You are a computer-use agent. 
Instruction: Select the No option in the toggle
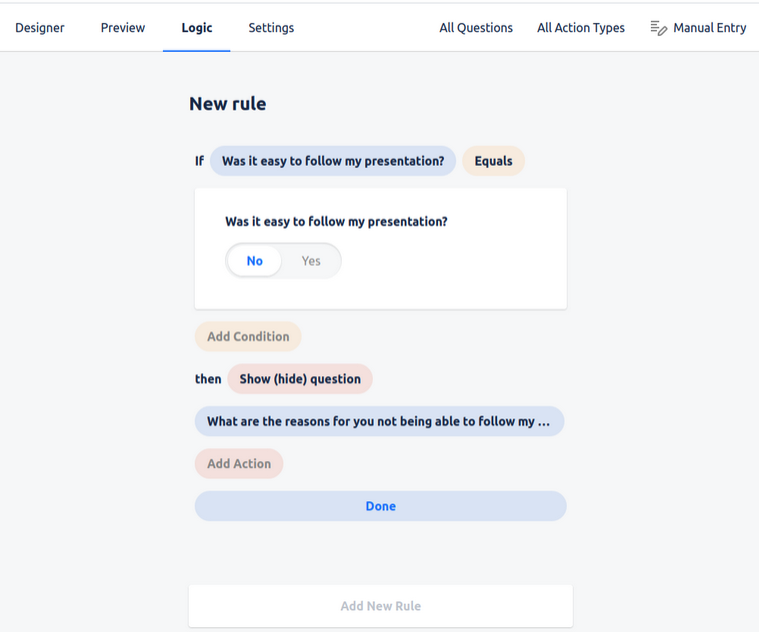pyautogui.click(x=255, y=261)
